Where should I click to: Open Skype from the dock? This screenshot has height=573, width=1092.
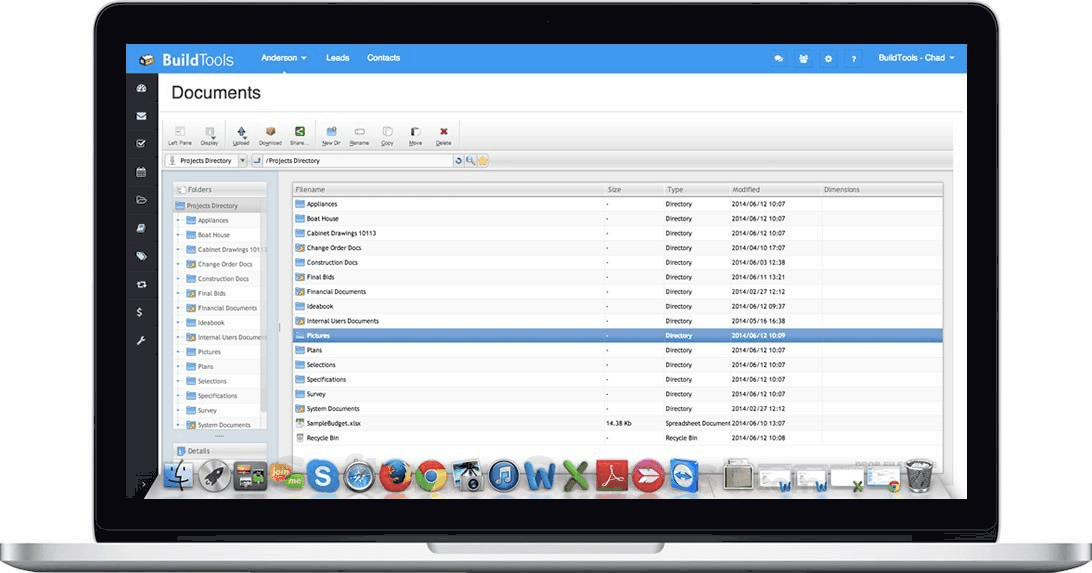pyautogui.click(x=322, y=476)
